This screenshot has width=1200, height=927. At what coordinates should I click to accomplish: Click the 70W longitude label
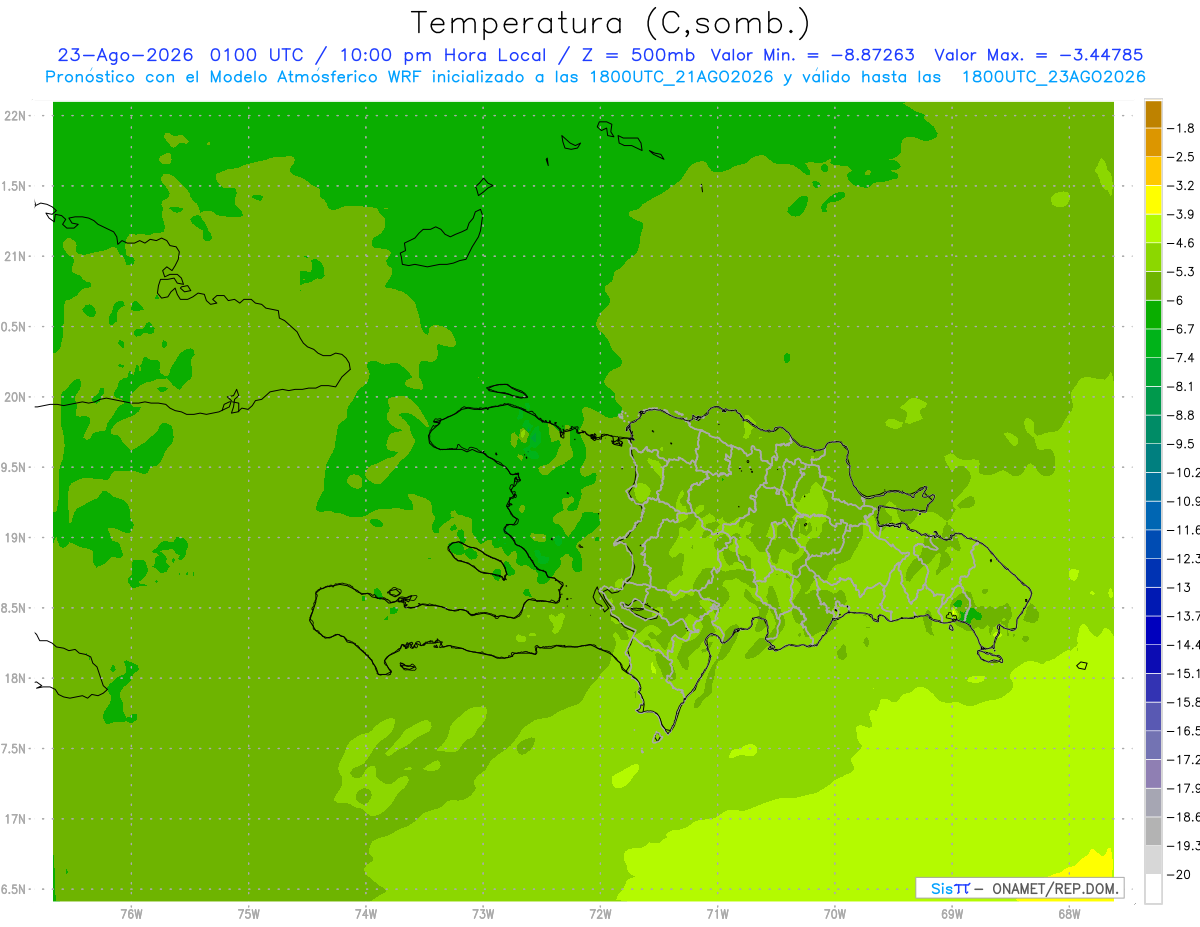click(x=835, y=914)
